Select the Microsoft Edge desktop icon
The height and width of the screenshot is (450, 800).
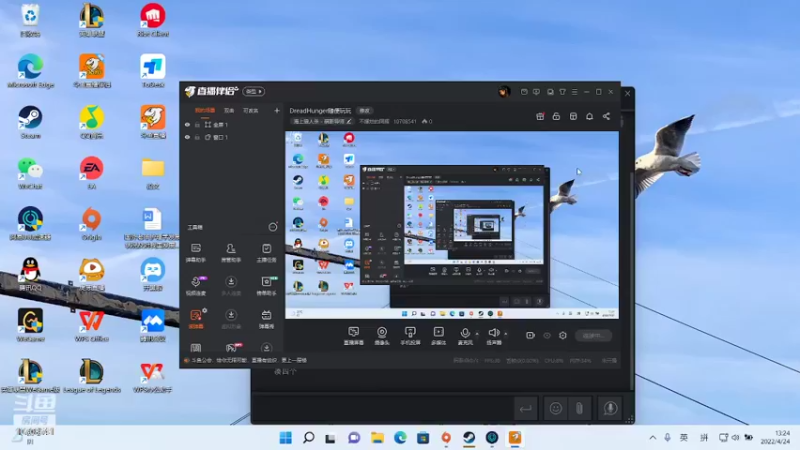point(31,71)
